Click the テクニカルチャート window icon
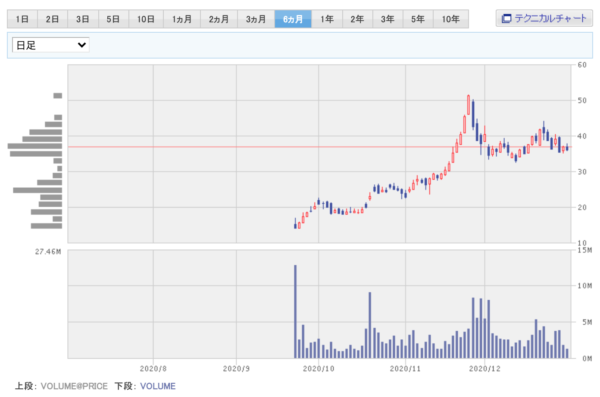The height and width of the screenshot is (397, 600). pyautogui.click(x=506, y=18)
